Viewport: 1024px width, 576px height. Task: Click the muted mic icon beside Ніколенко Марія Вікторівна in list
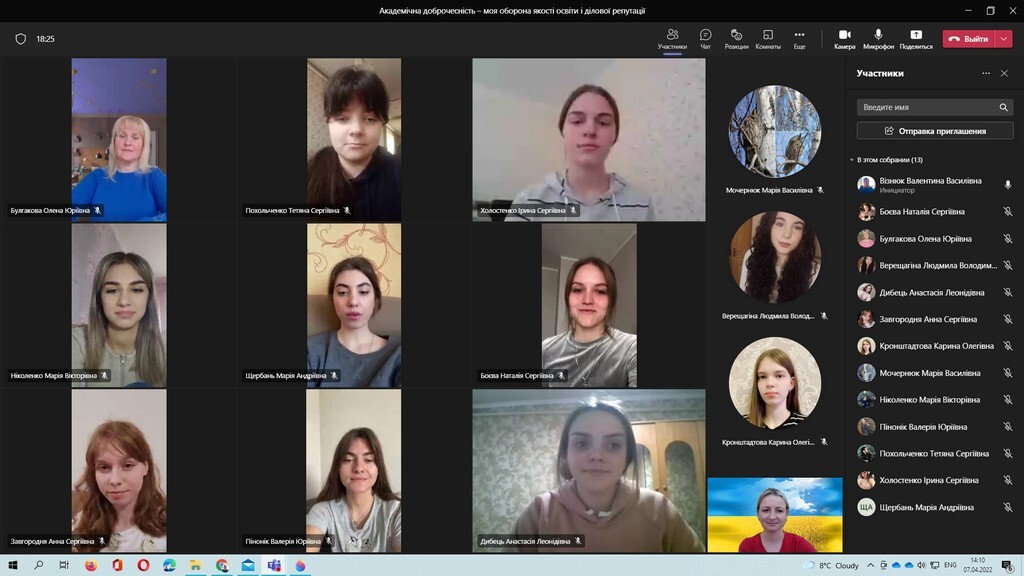click(x=1008, y=400)
